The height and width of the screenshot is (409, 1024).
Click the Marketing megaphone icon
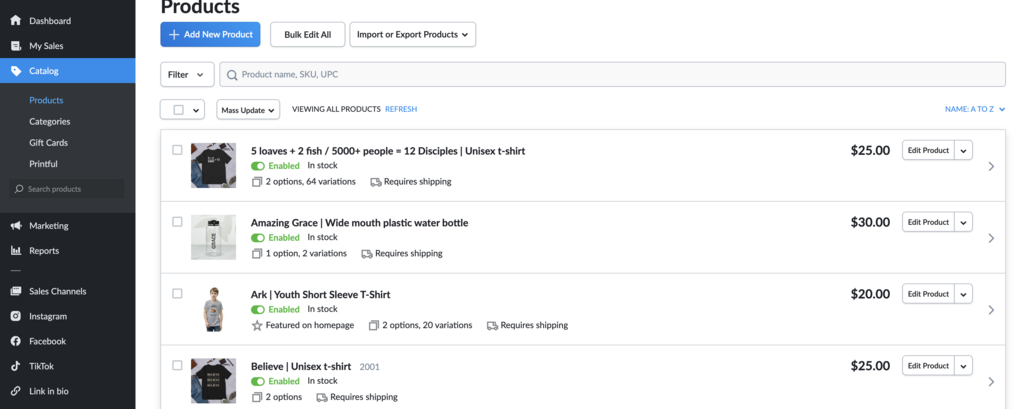coord(15,226)
